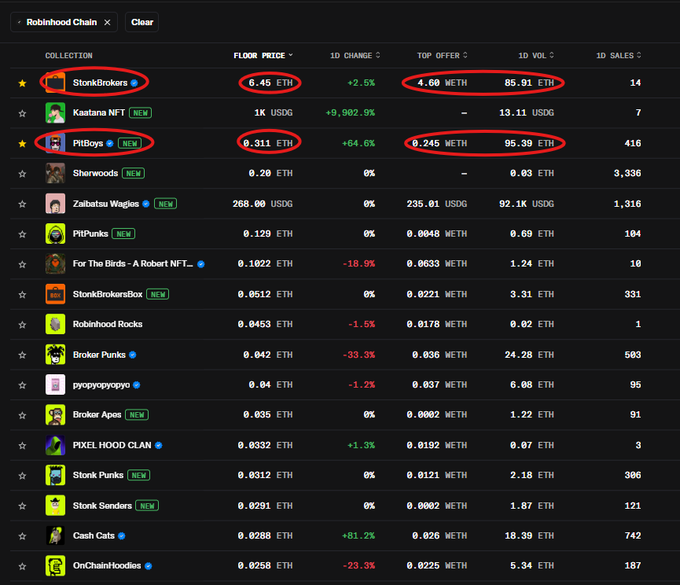Image resolution: width=680 pixels, height=585 pixels.
Task: Click StonkBrokers verified badge icon
Action: 134,83
